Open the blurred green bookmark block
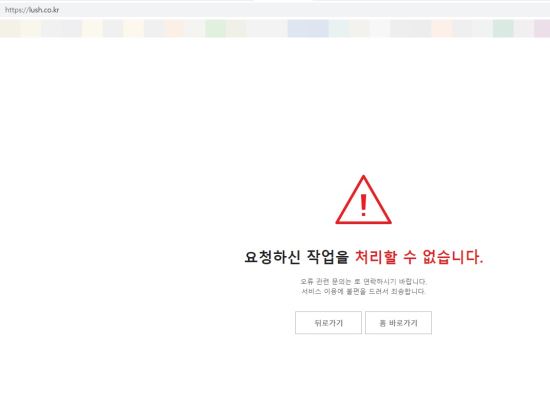The width and height of the screenshot is (550, 401). tap(215, 28)
